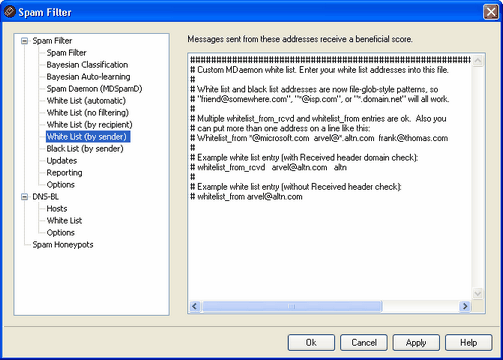Open White List under DNS-BL
This screenshot has width=503, height=360.
[64, 221]
